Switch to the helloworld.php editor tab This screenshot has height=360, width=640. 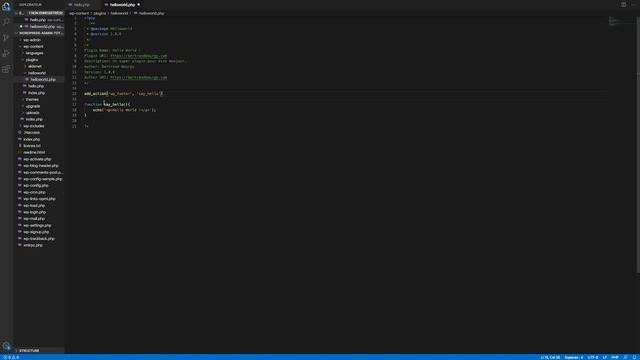tap(122, 4)
